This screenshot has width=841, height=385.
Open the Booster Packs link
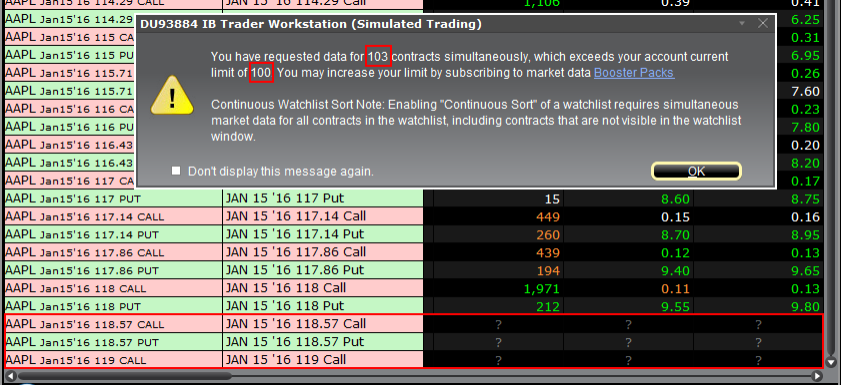(x=634, y=72)
